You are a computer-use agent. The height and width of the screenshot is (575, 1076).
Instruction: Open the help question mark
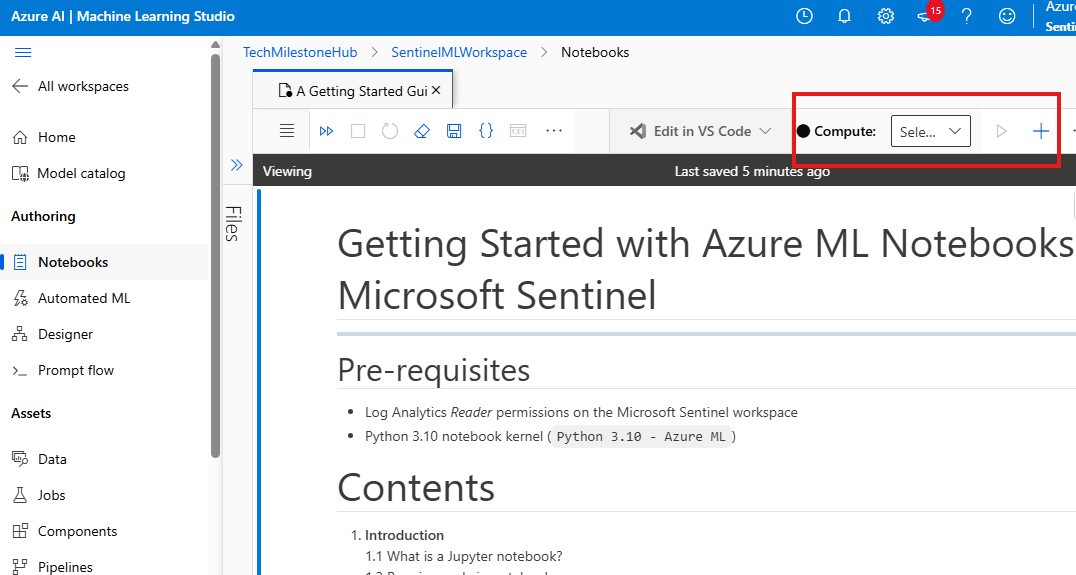(x=967, y=16)
